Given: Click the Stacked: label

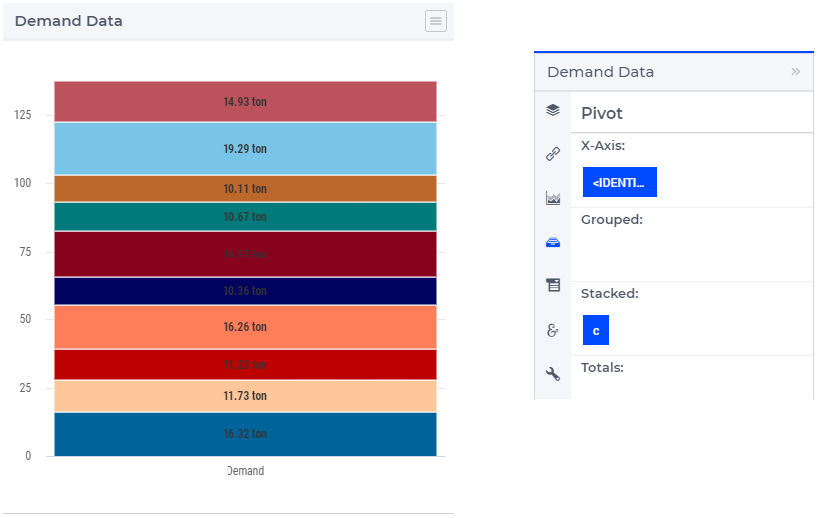Looking at the screenshot, I should (610, 293).
